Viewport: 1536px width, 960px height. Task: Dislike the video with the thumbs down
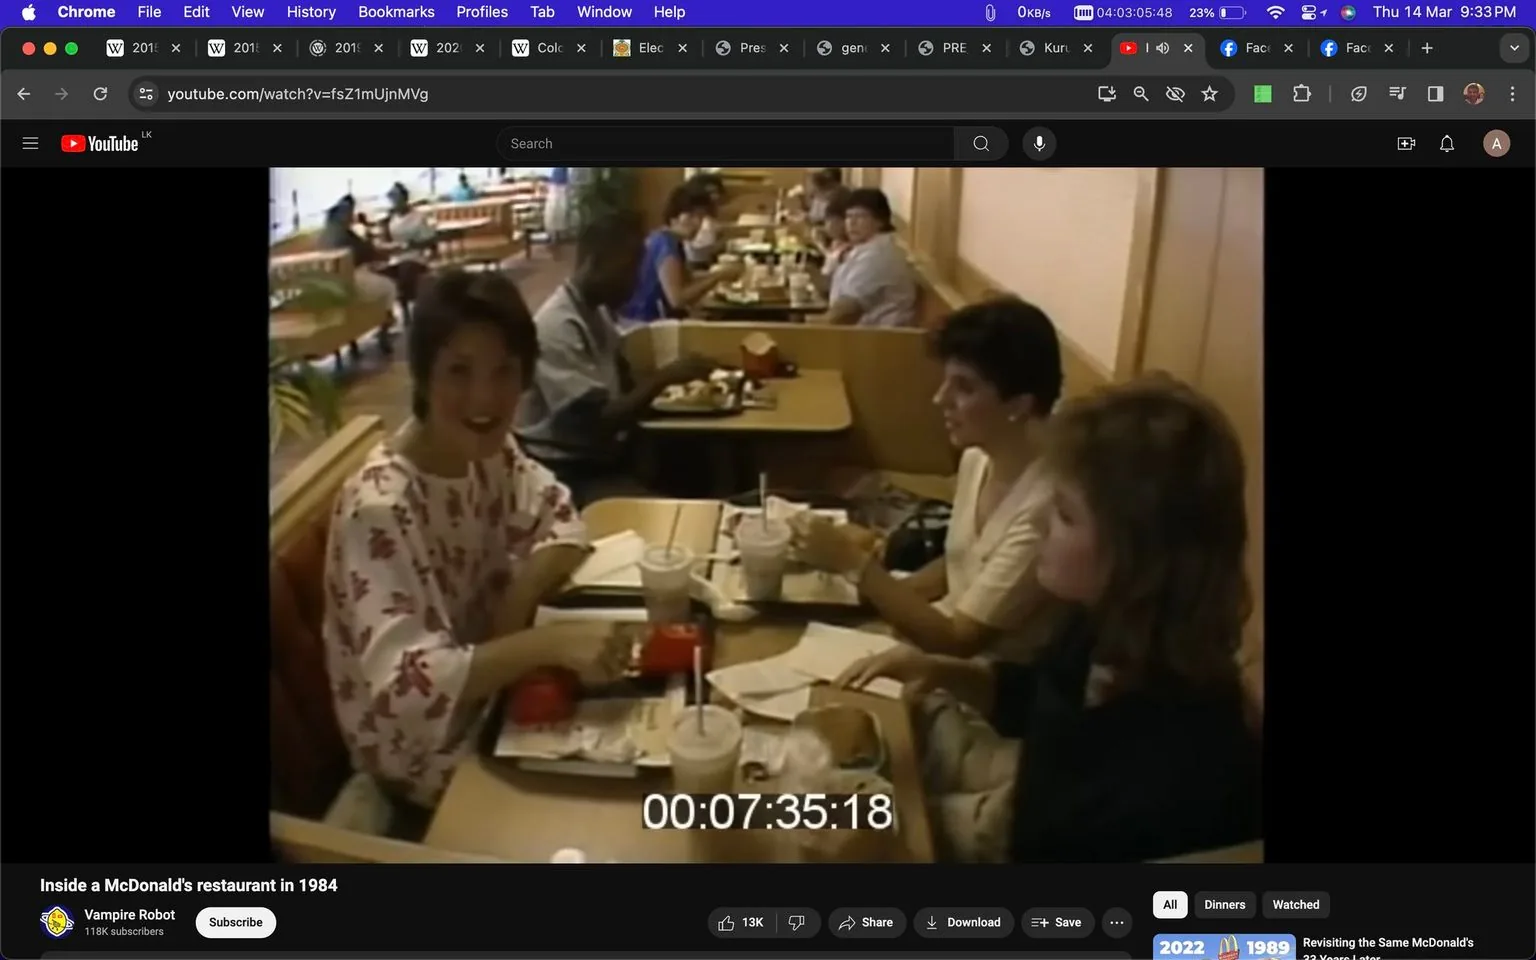click(x=797, y=922)
